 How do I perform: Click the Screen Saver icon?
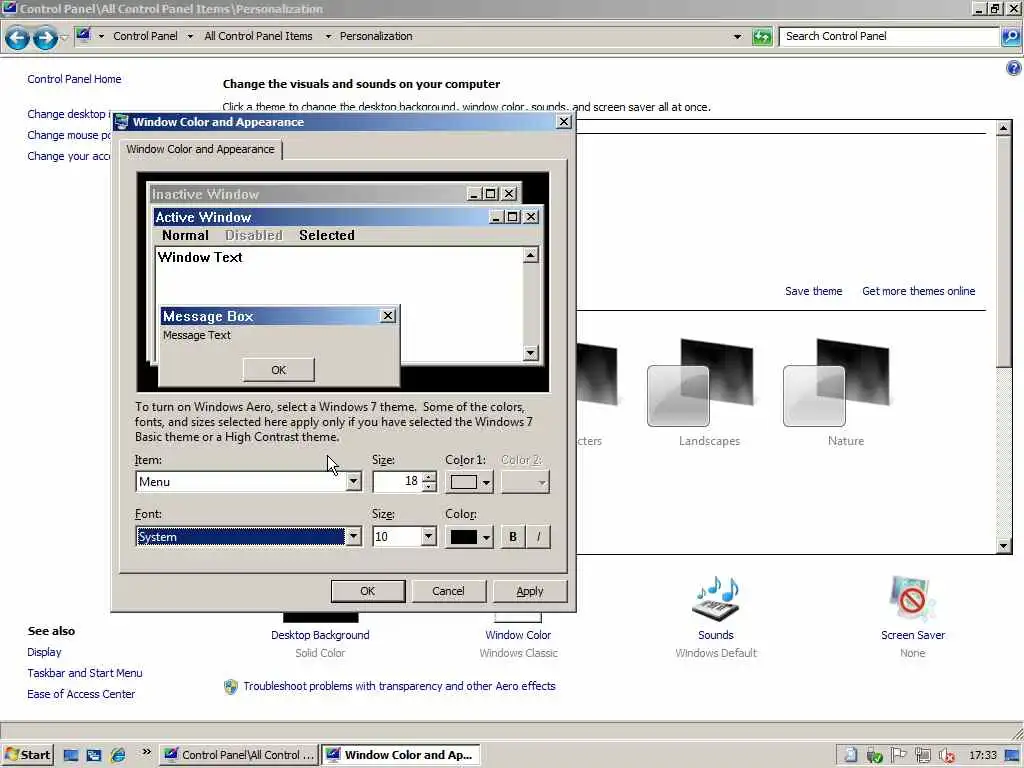(x=912, y=598)
